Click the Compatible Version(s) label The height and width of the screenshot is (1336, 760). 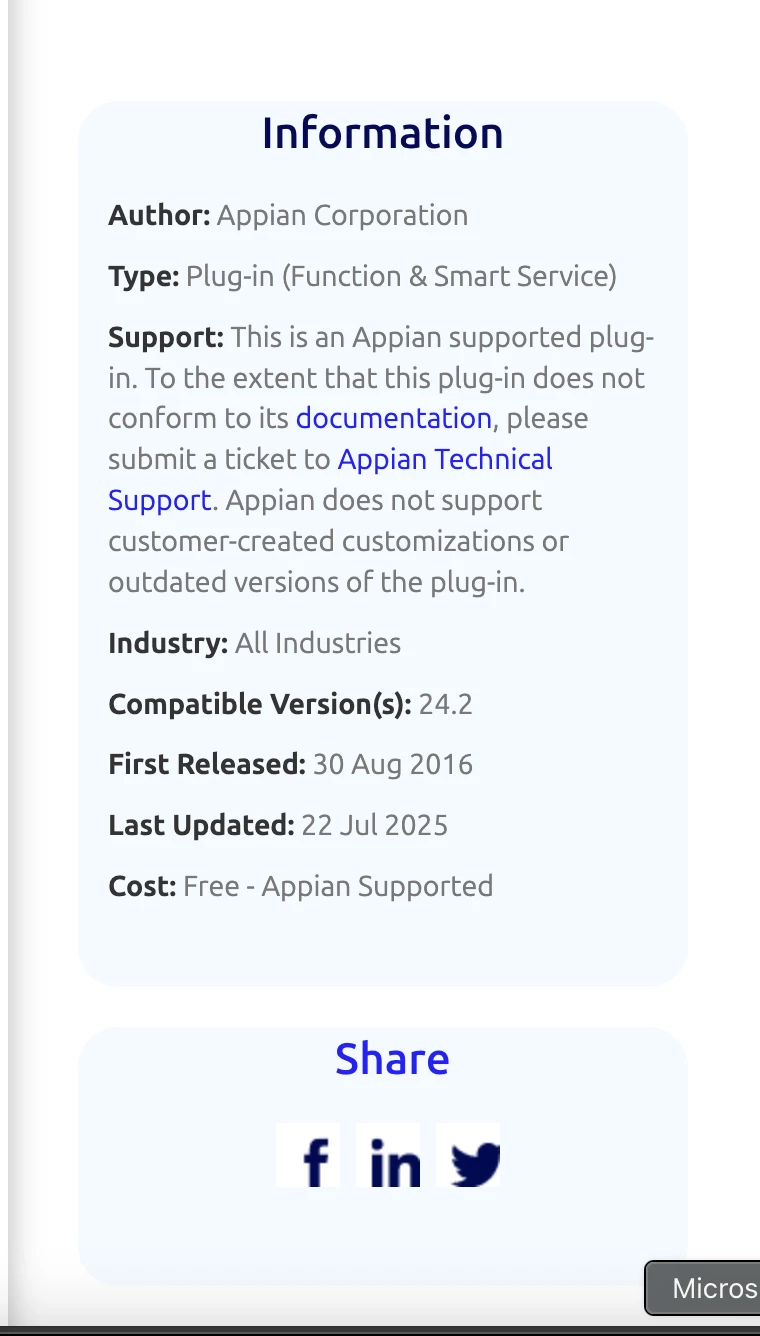click(x=260, y=704)
